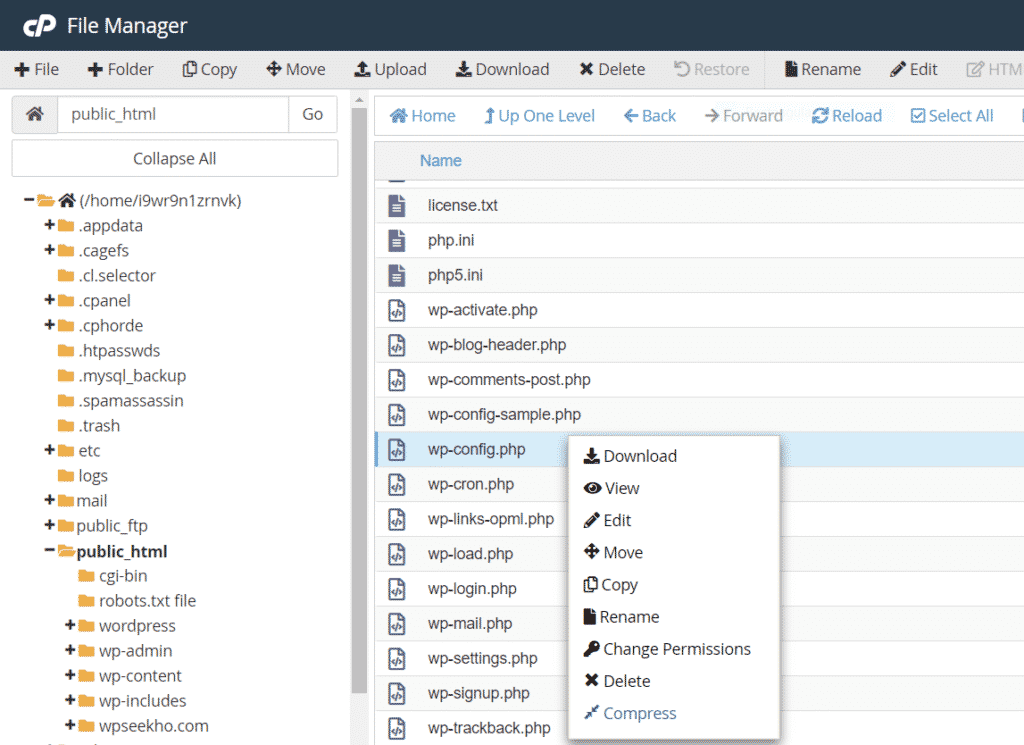1024x745 pixels.
Task: Select the wp-cron.php file
Action: (x=471, y=484)
